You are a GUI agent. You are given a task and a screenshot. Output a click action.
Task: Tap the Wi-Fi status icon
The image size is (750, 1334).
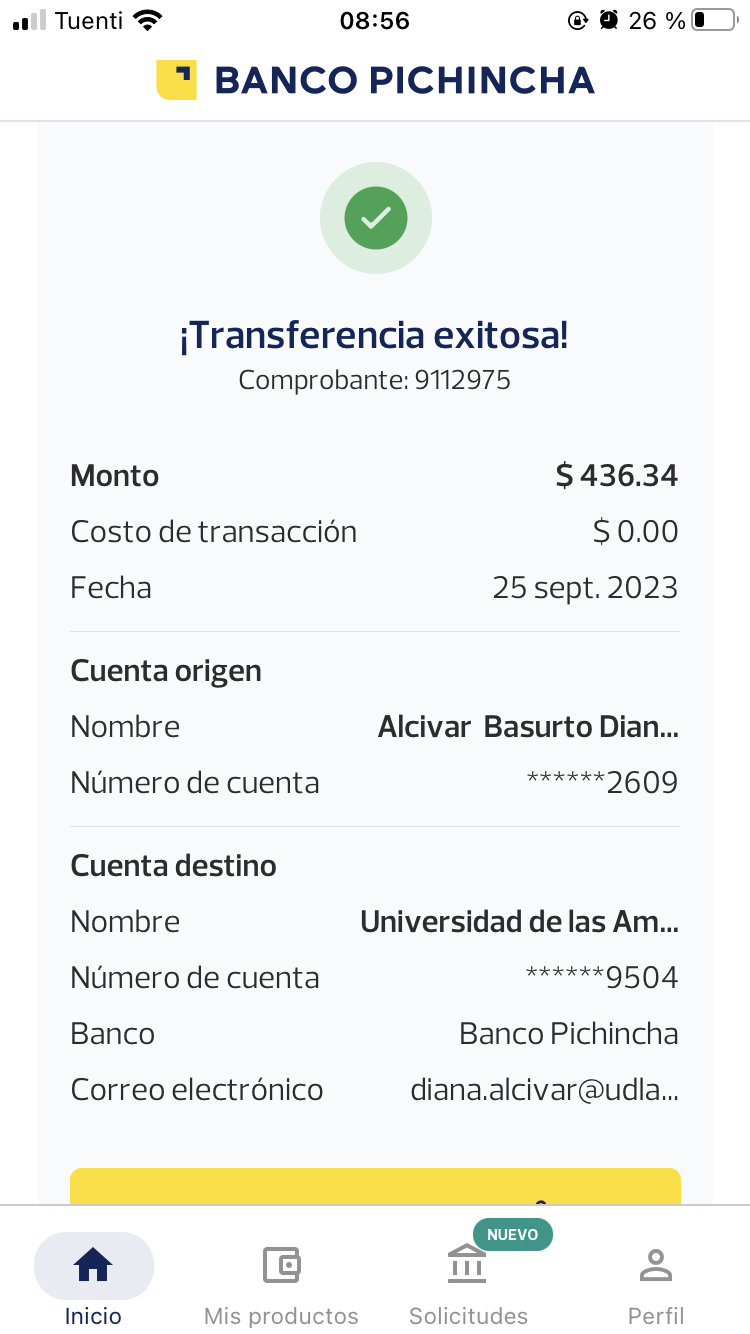(147, 20)
